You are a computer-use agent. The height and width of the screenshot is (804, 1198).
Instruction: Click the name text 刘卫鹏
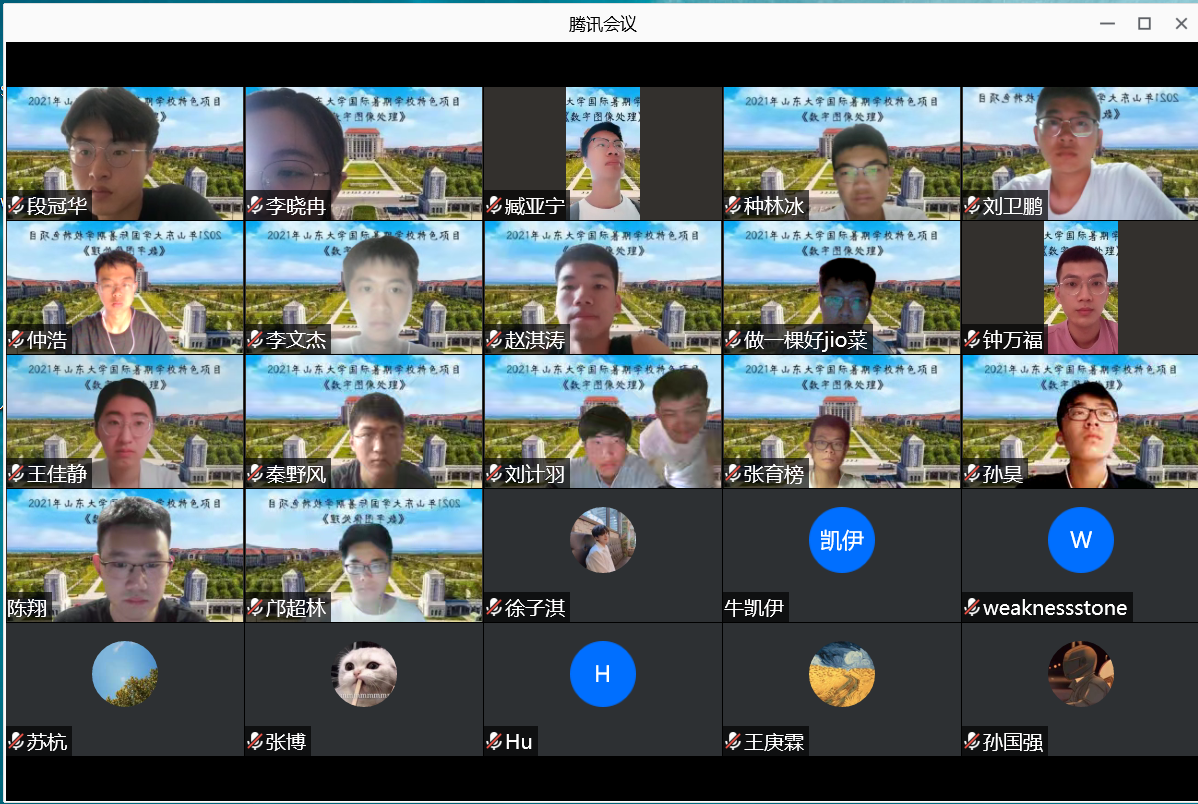pyautogui.click(x=1012, y=206)
